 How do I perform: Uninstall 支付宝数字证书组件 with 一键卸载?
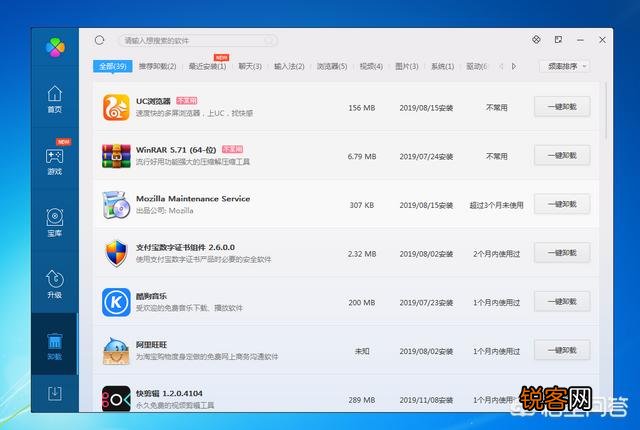tap(562, 253)
